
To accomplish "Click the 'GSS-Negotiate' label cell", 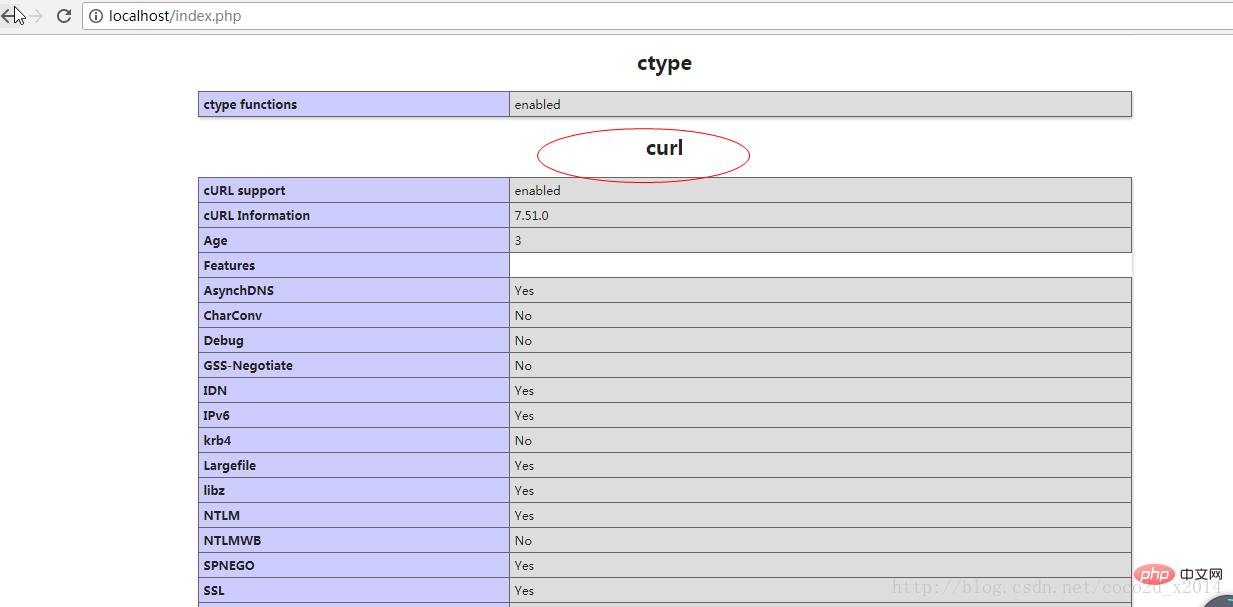I will pyautogui.click(x=354, y=365).
